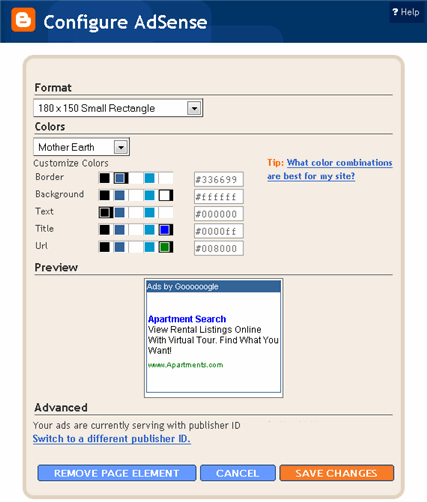
Task: Select the white swatch for Title
Action: [135, 230]
